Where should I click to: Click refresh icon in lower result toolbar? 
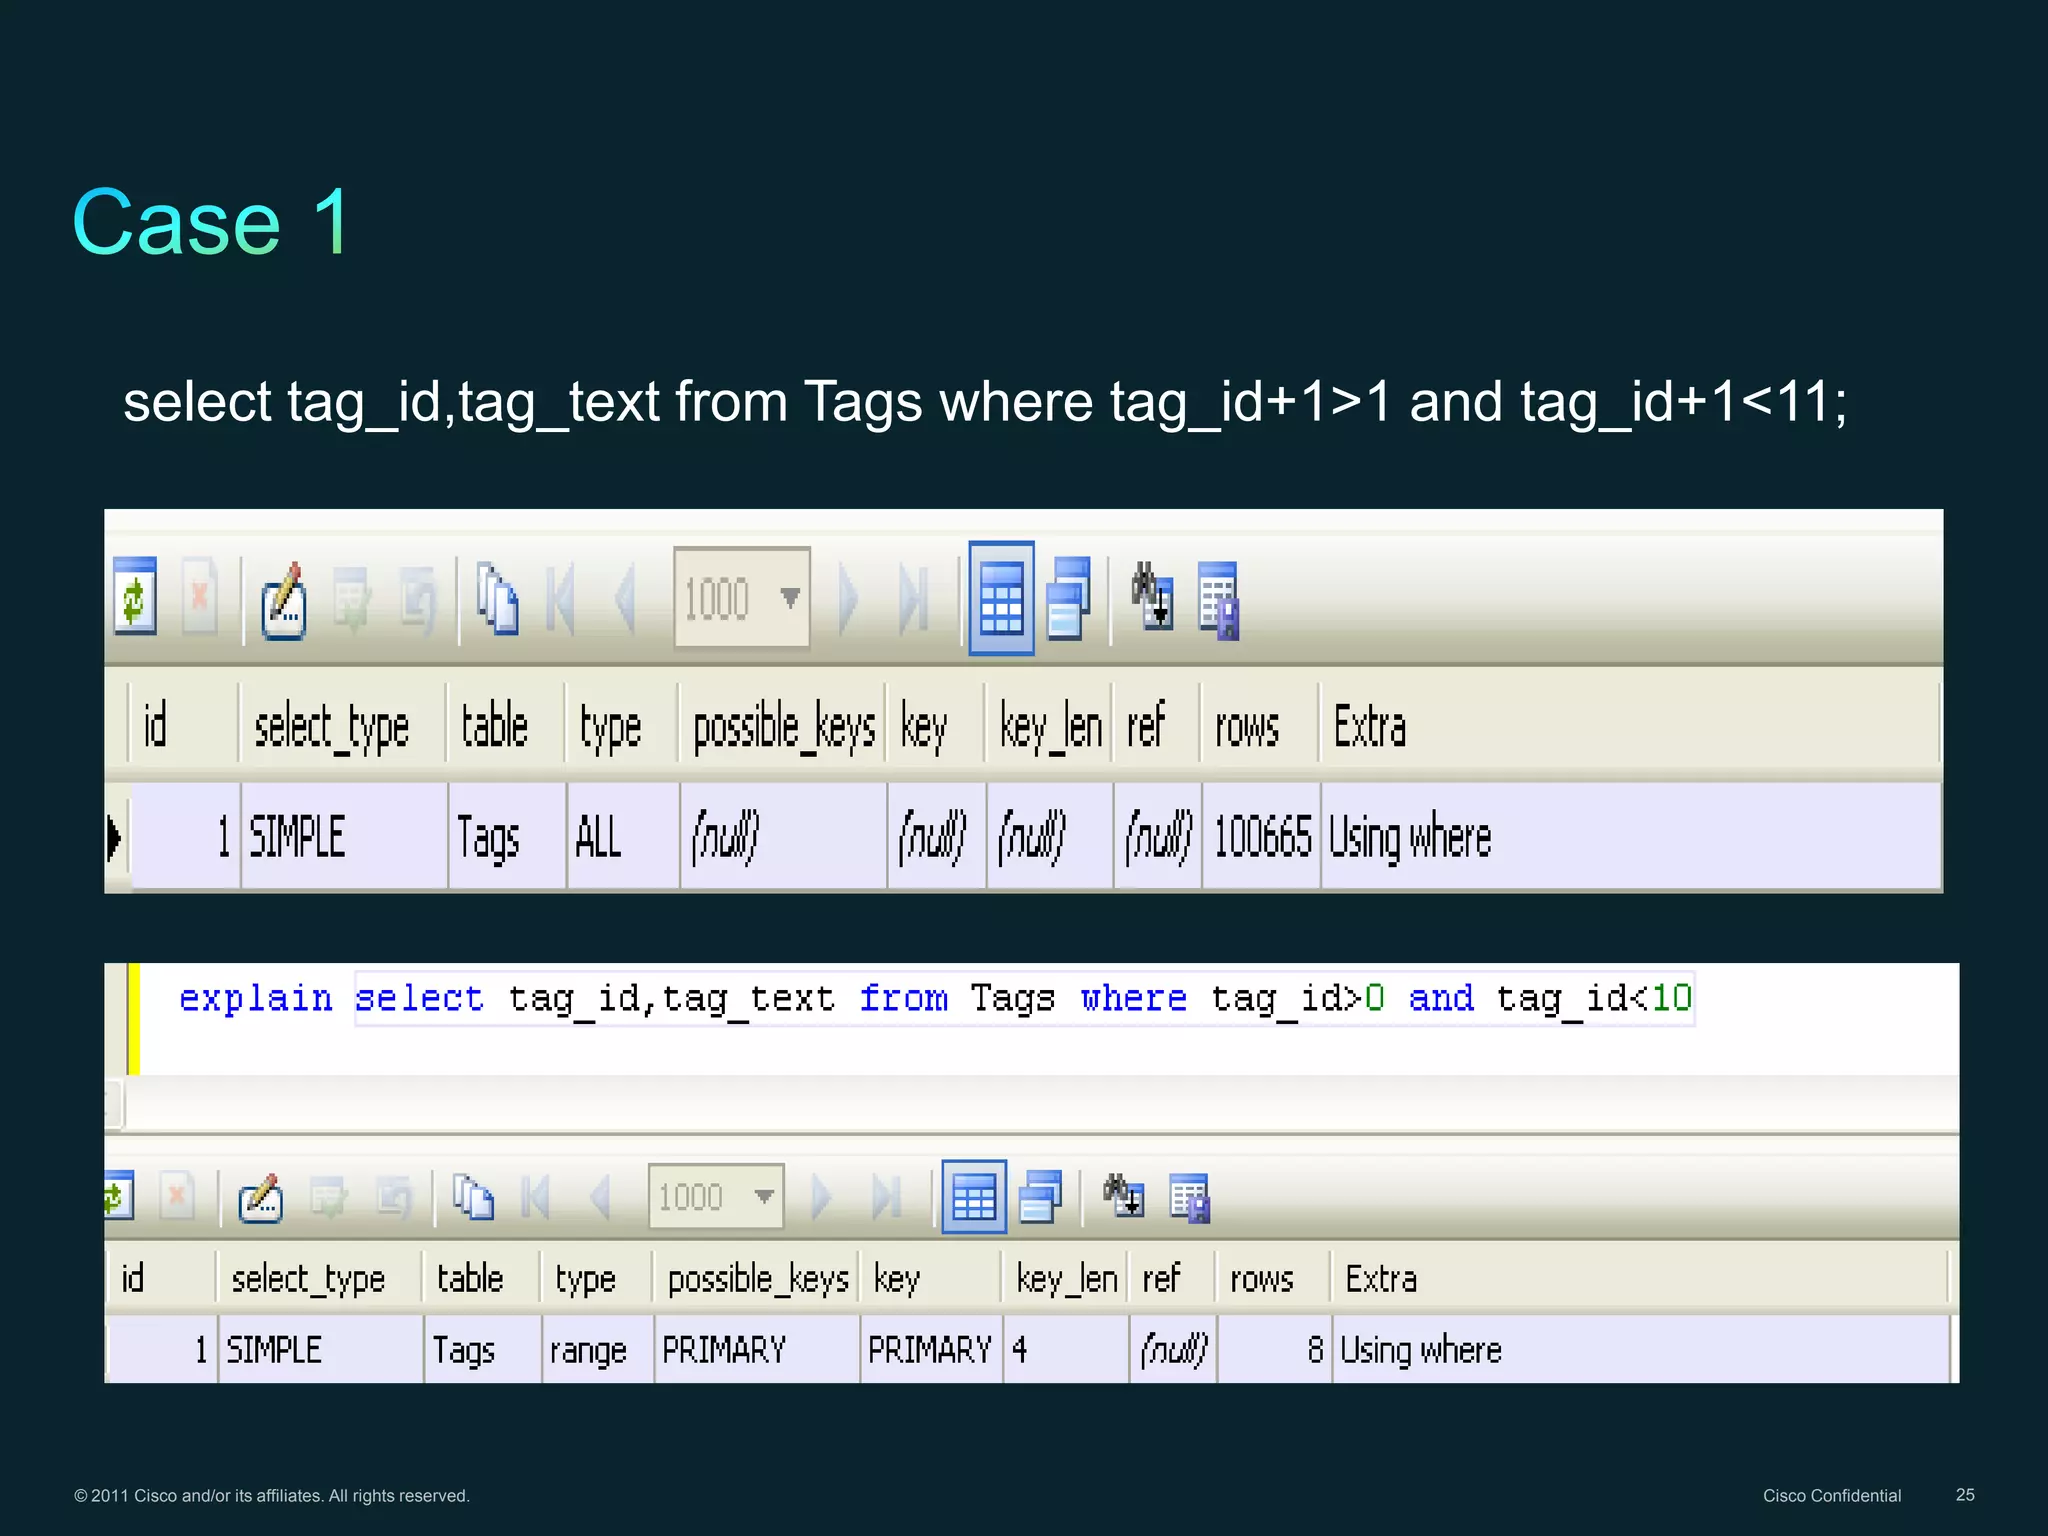click(119, 1195)
